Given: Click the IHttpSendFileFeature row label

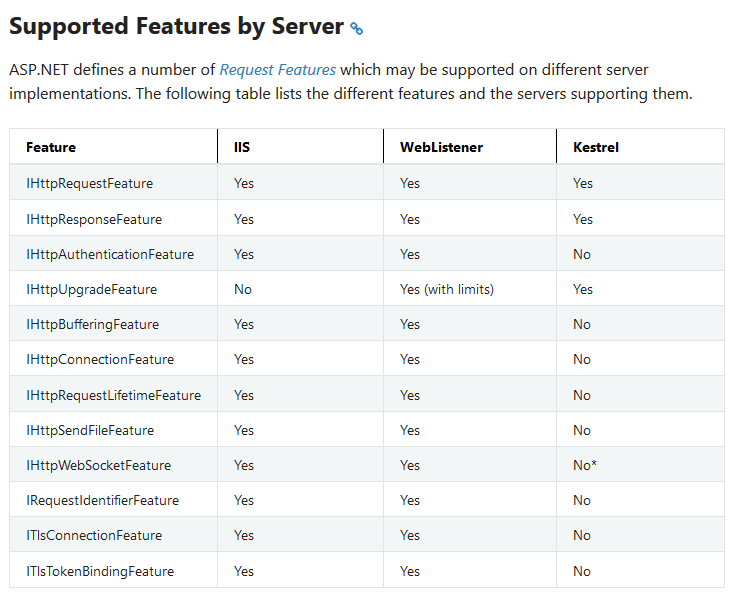Looking at the screenshot, I should [90, 430].
